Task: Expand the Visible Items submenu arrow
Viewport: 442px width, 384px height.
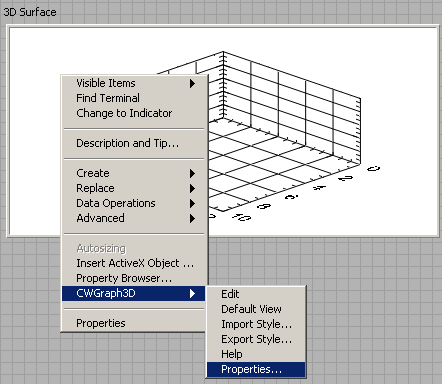Action: point(192,83)
